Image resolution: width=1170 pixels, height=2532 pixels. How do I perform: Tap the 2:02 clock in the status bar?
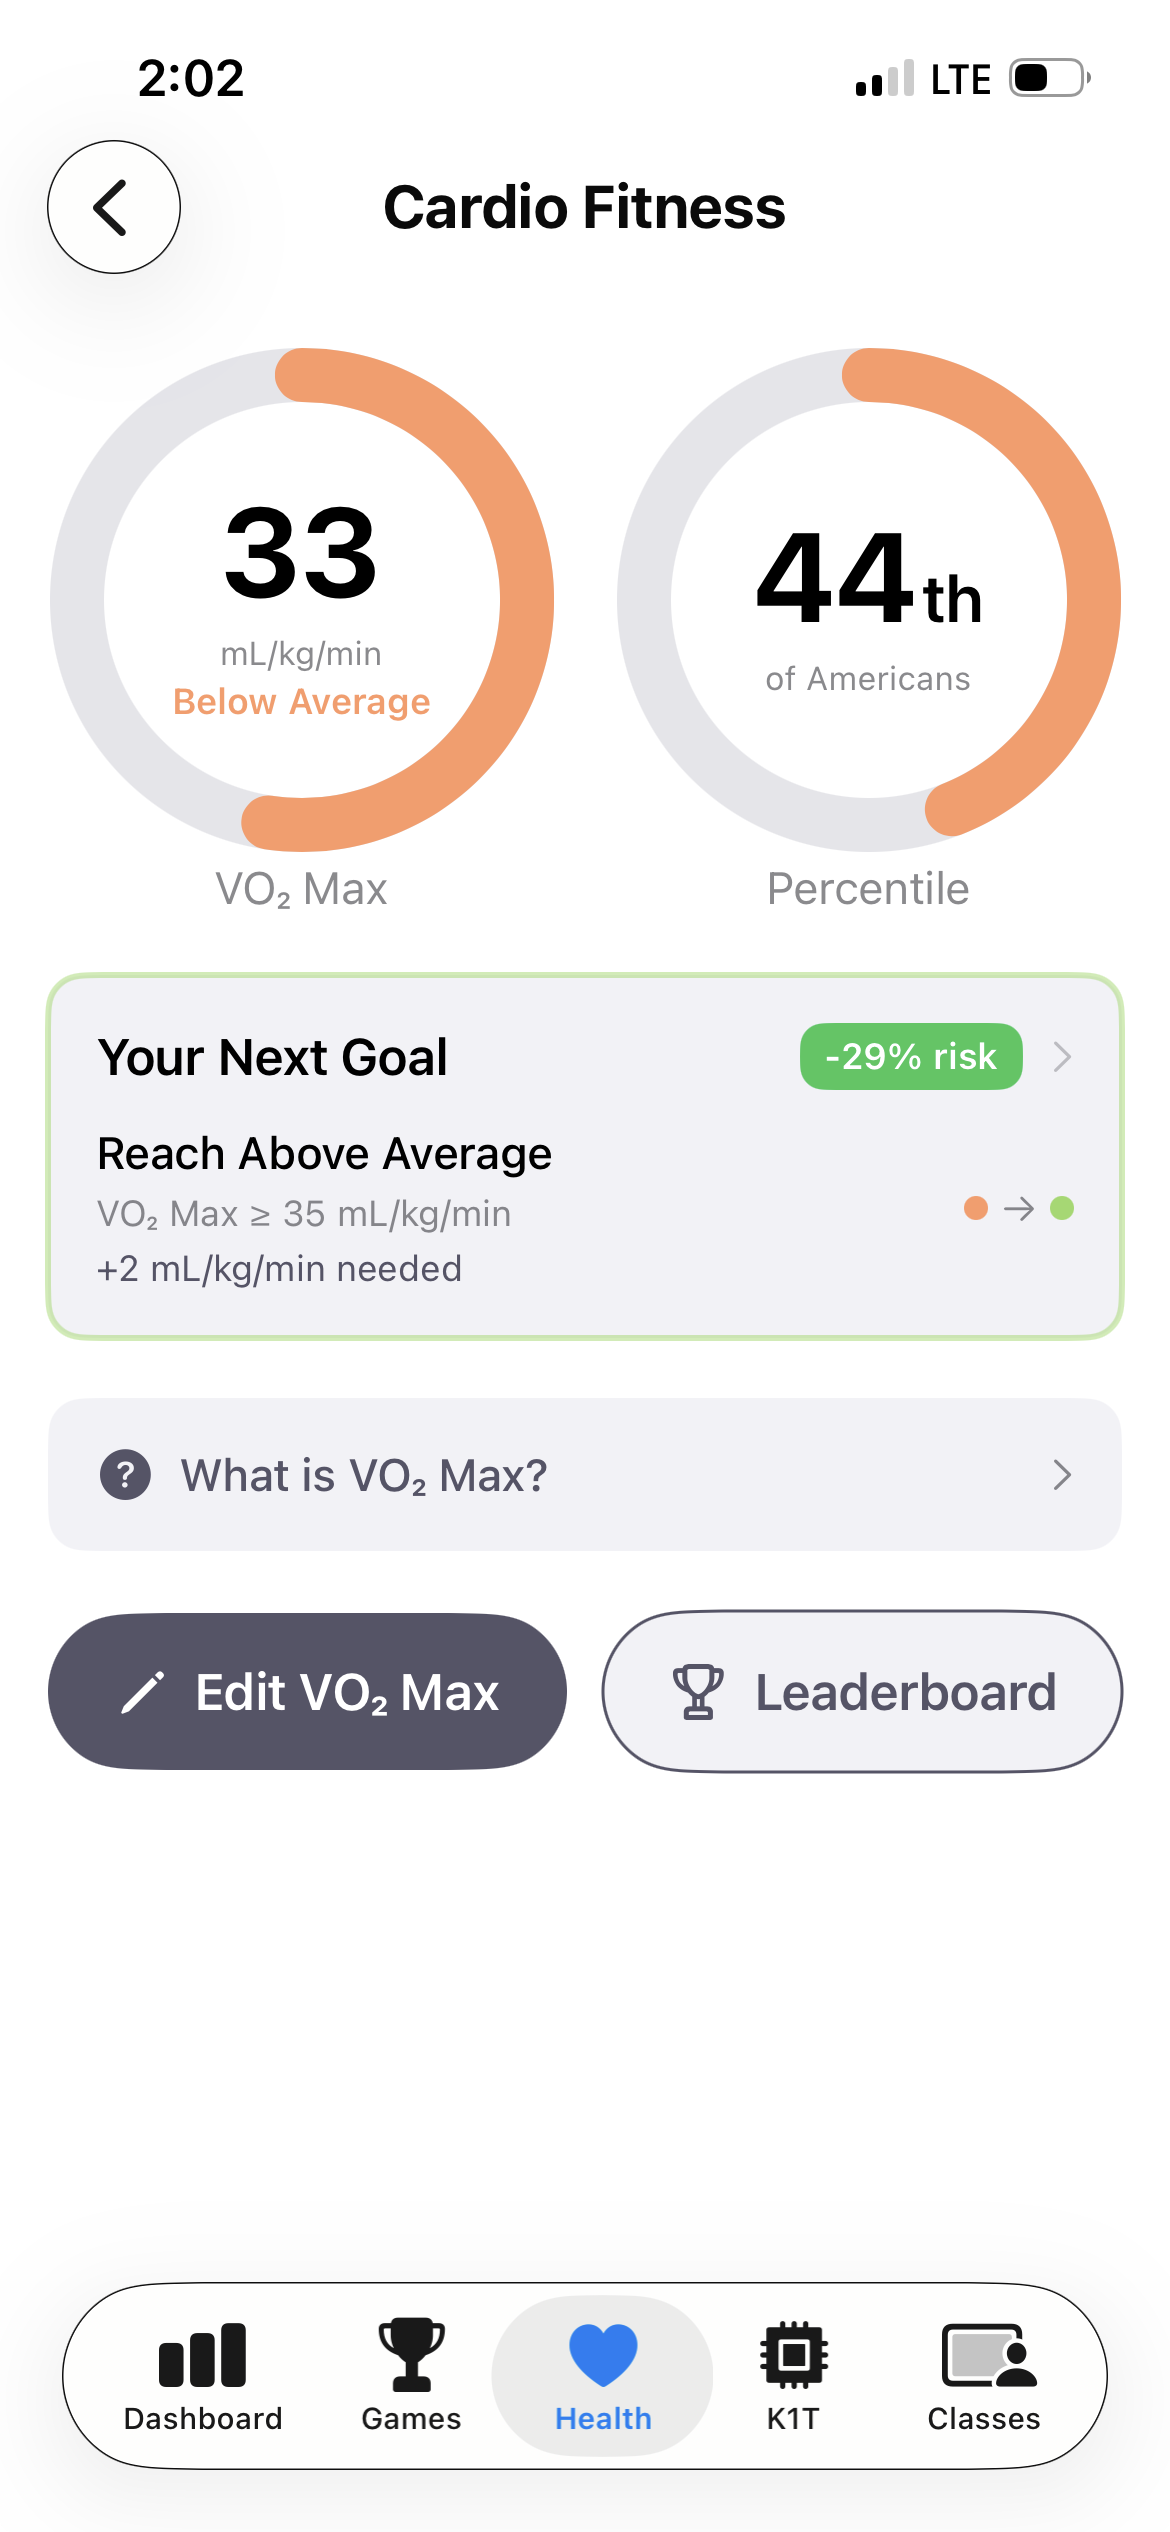192,78
